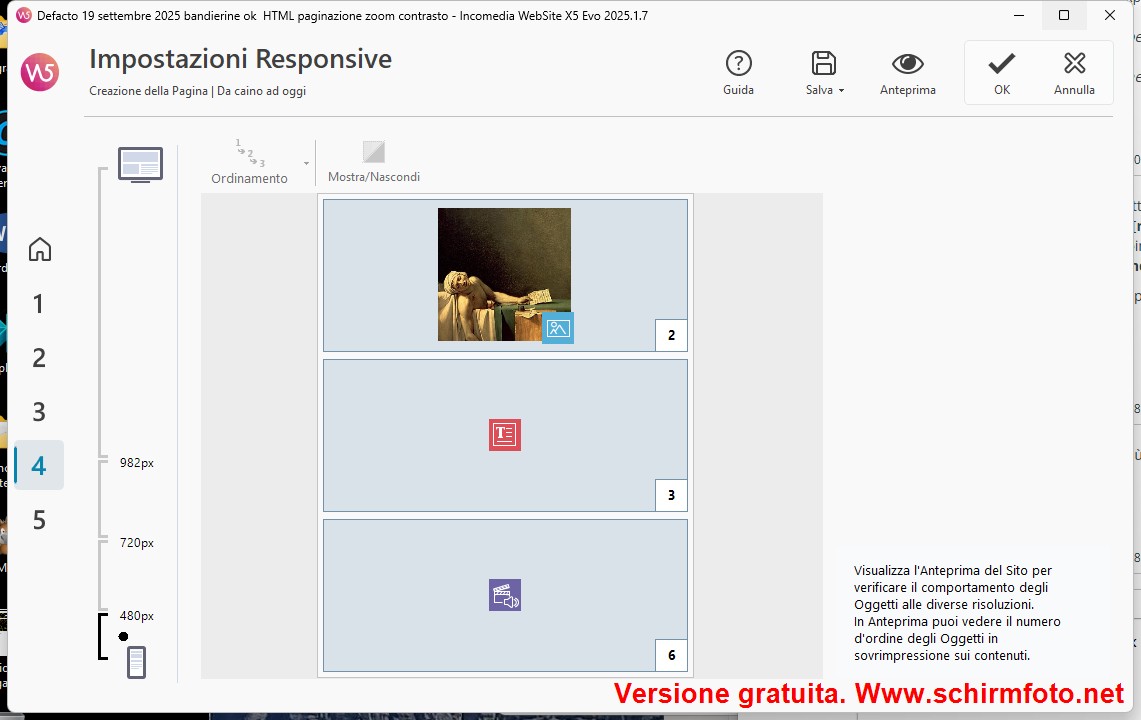Click the Salva floppy disk icon
The height and width of the screenshot is (720, 1141).
823,64
